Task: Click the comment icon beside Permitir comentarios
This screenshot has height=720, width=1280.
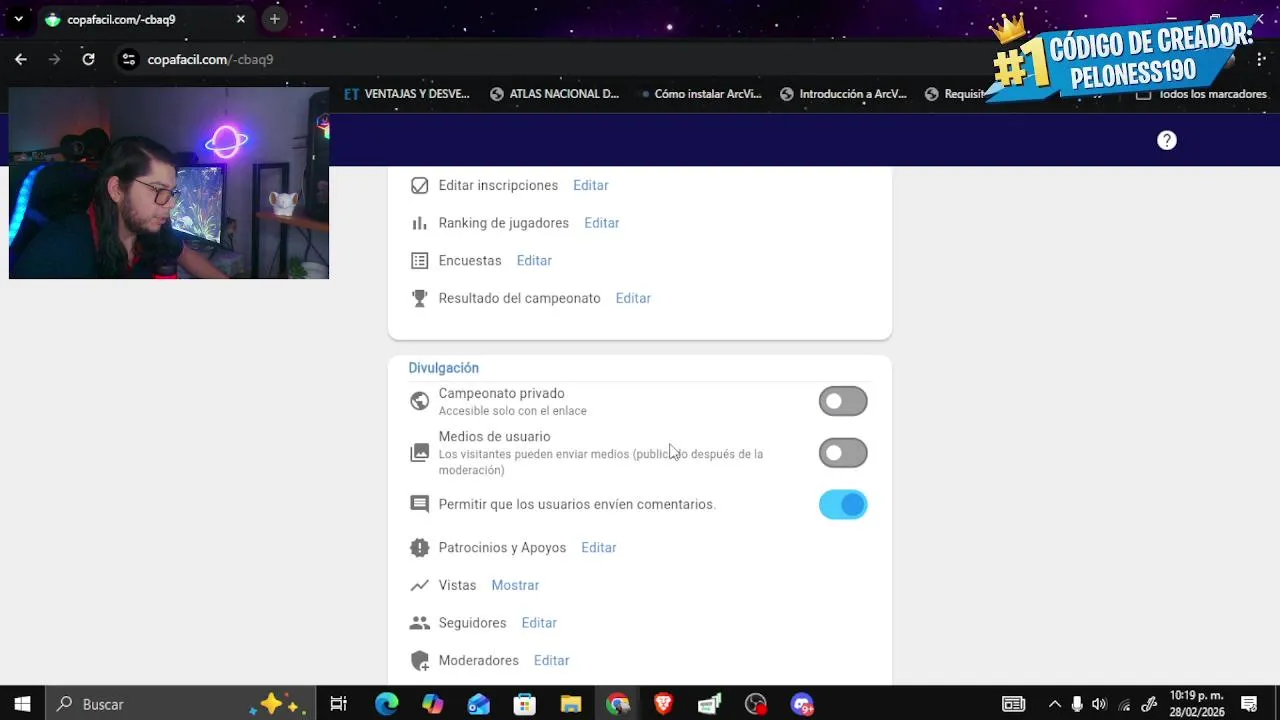Action: pos(420,504)
